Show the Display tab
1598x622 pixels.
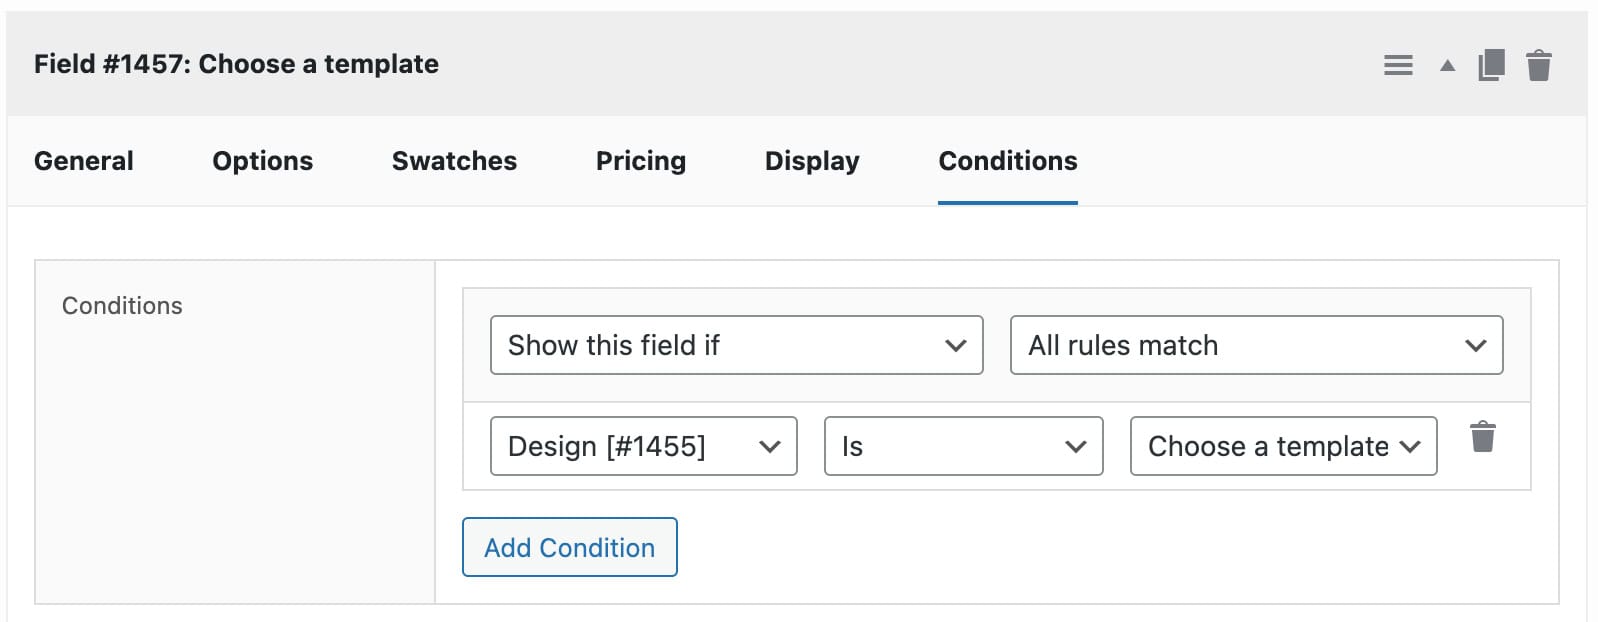point(812,161)
